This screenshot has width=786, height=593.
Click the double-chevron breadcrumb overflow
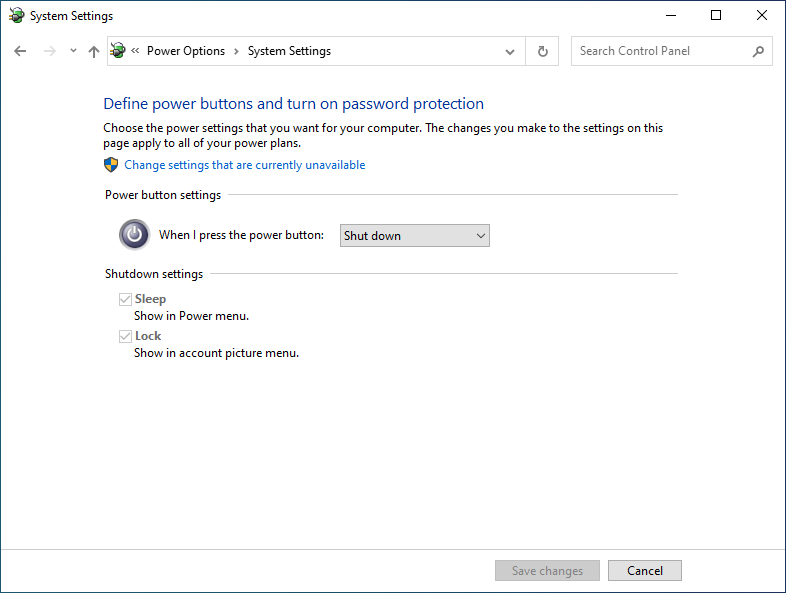tap(135, 51)
